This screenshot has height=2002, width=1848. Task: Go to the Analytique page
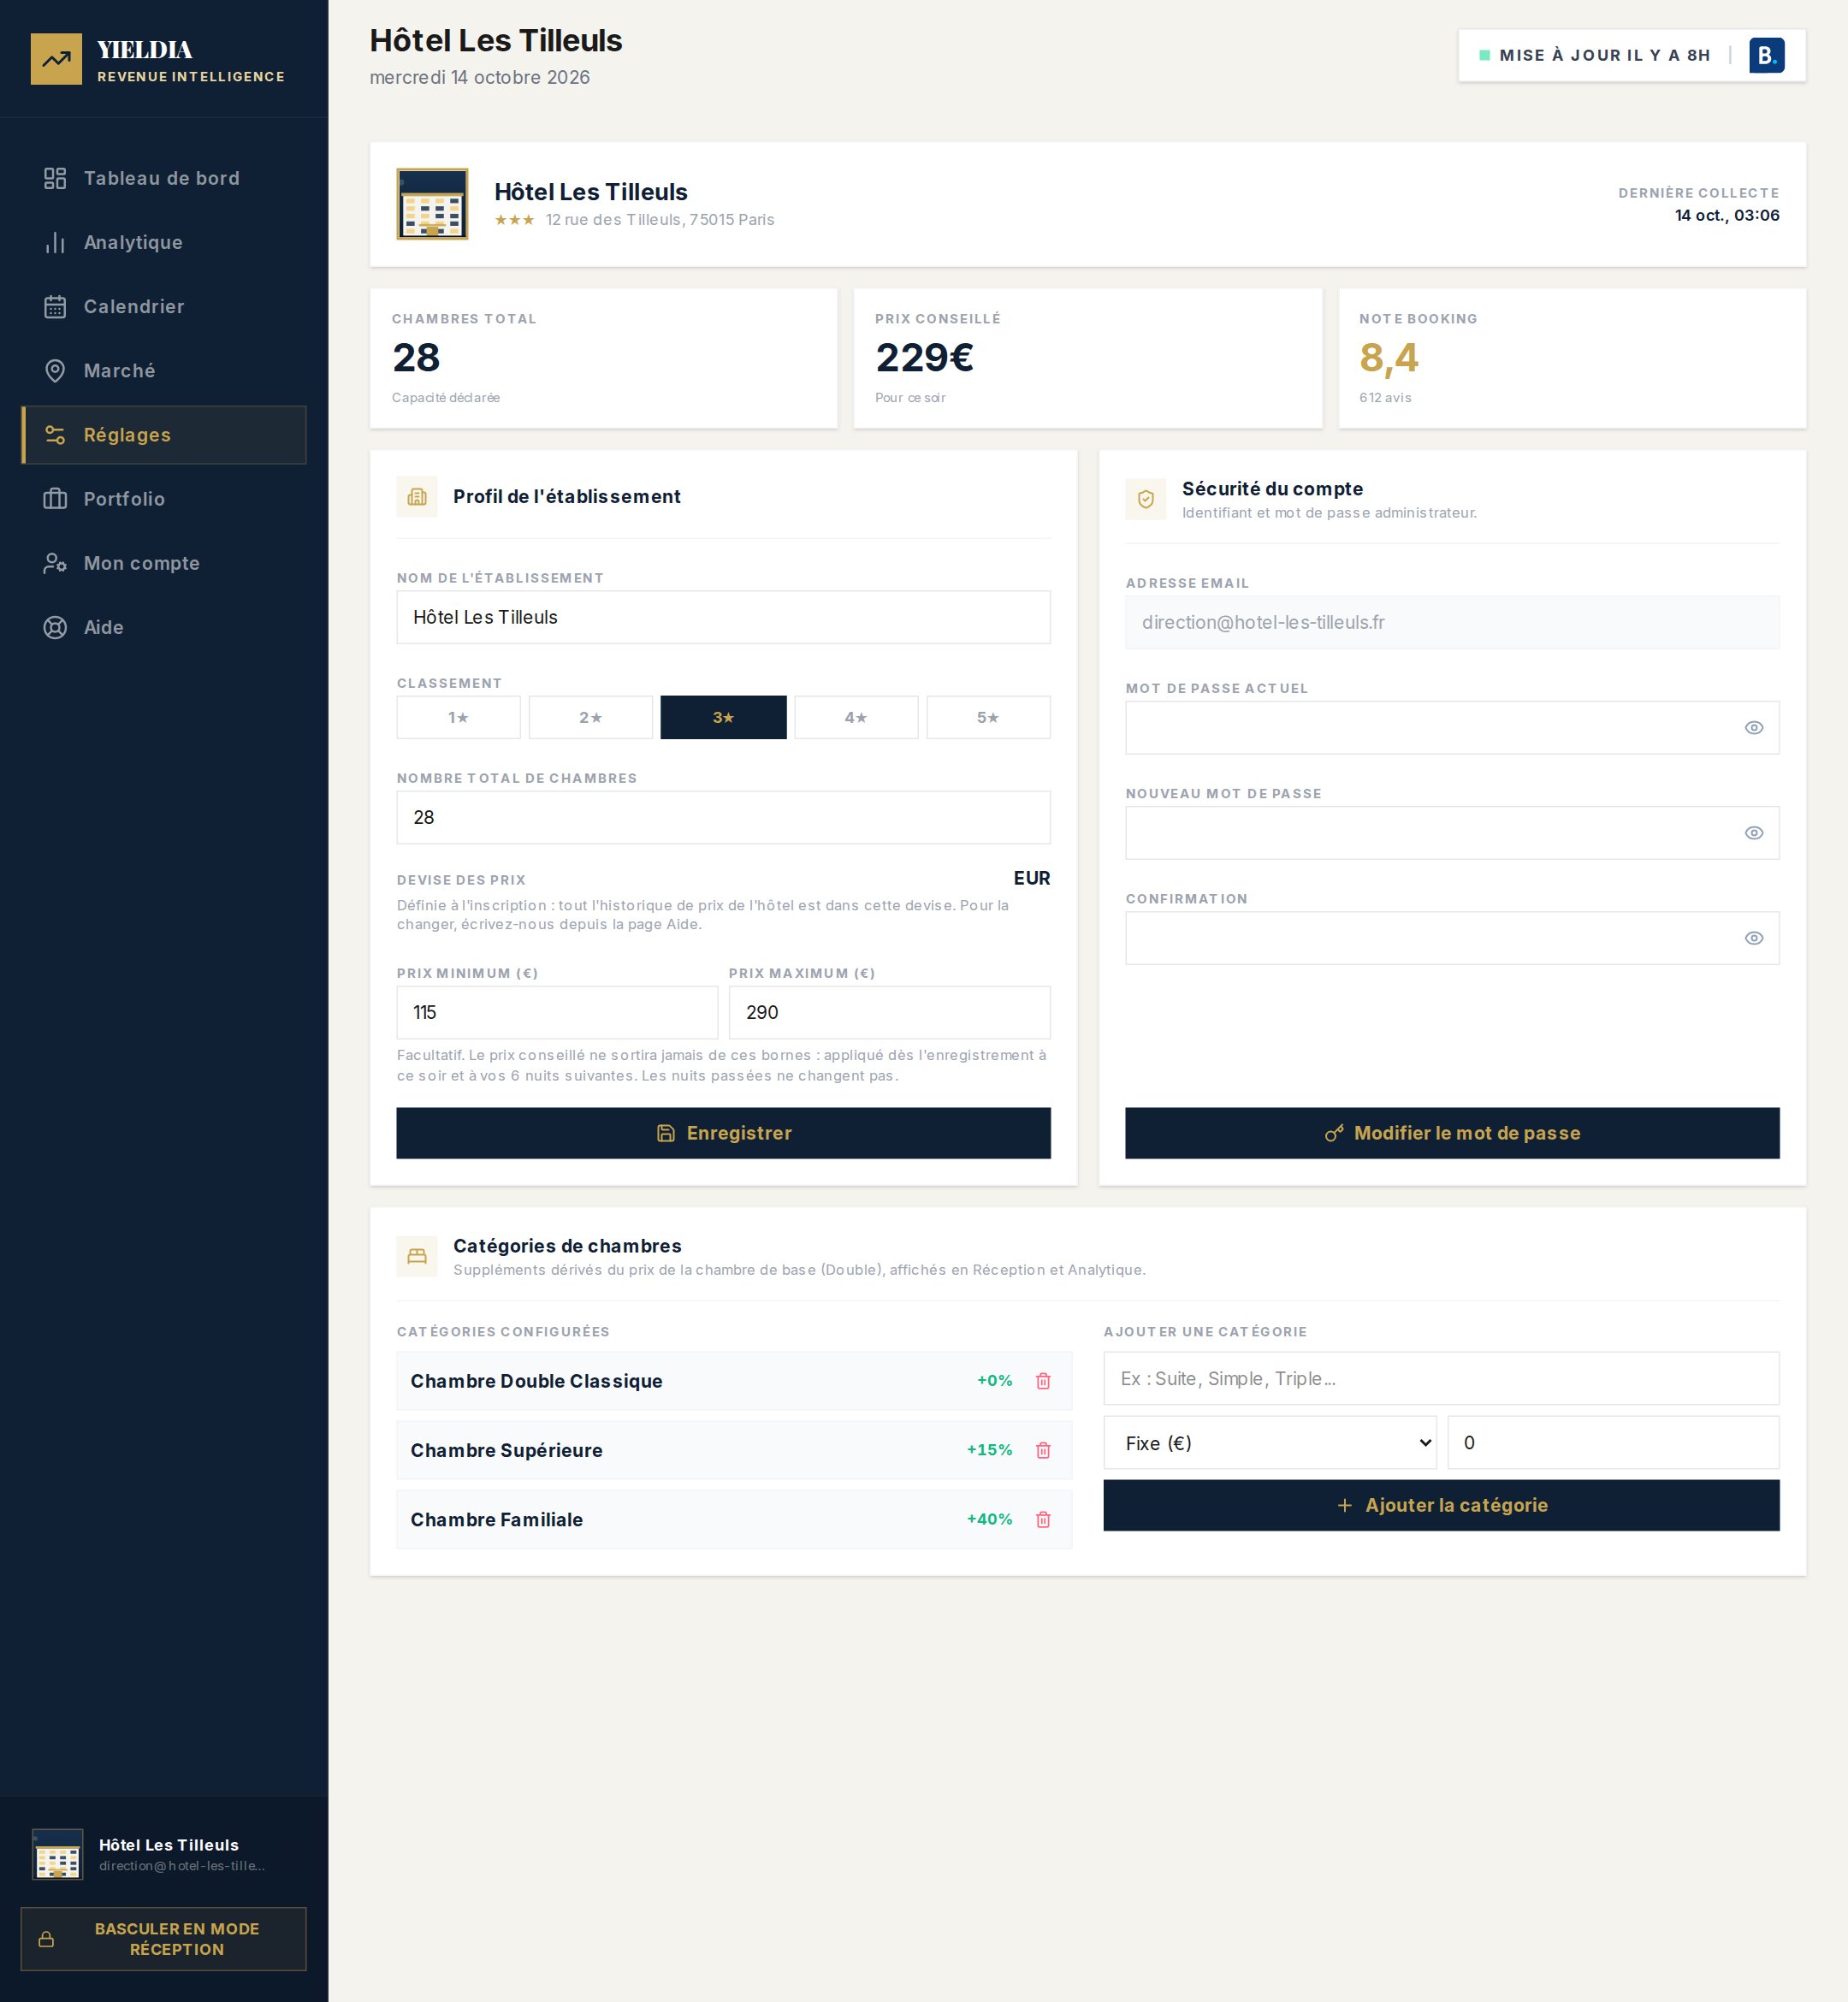pos(164,242)
